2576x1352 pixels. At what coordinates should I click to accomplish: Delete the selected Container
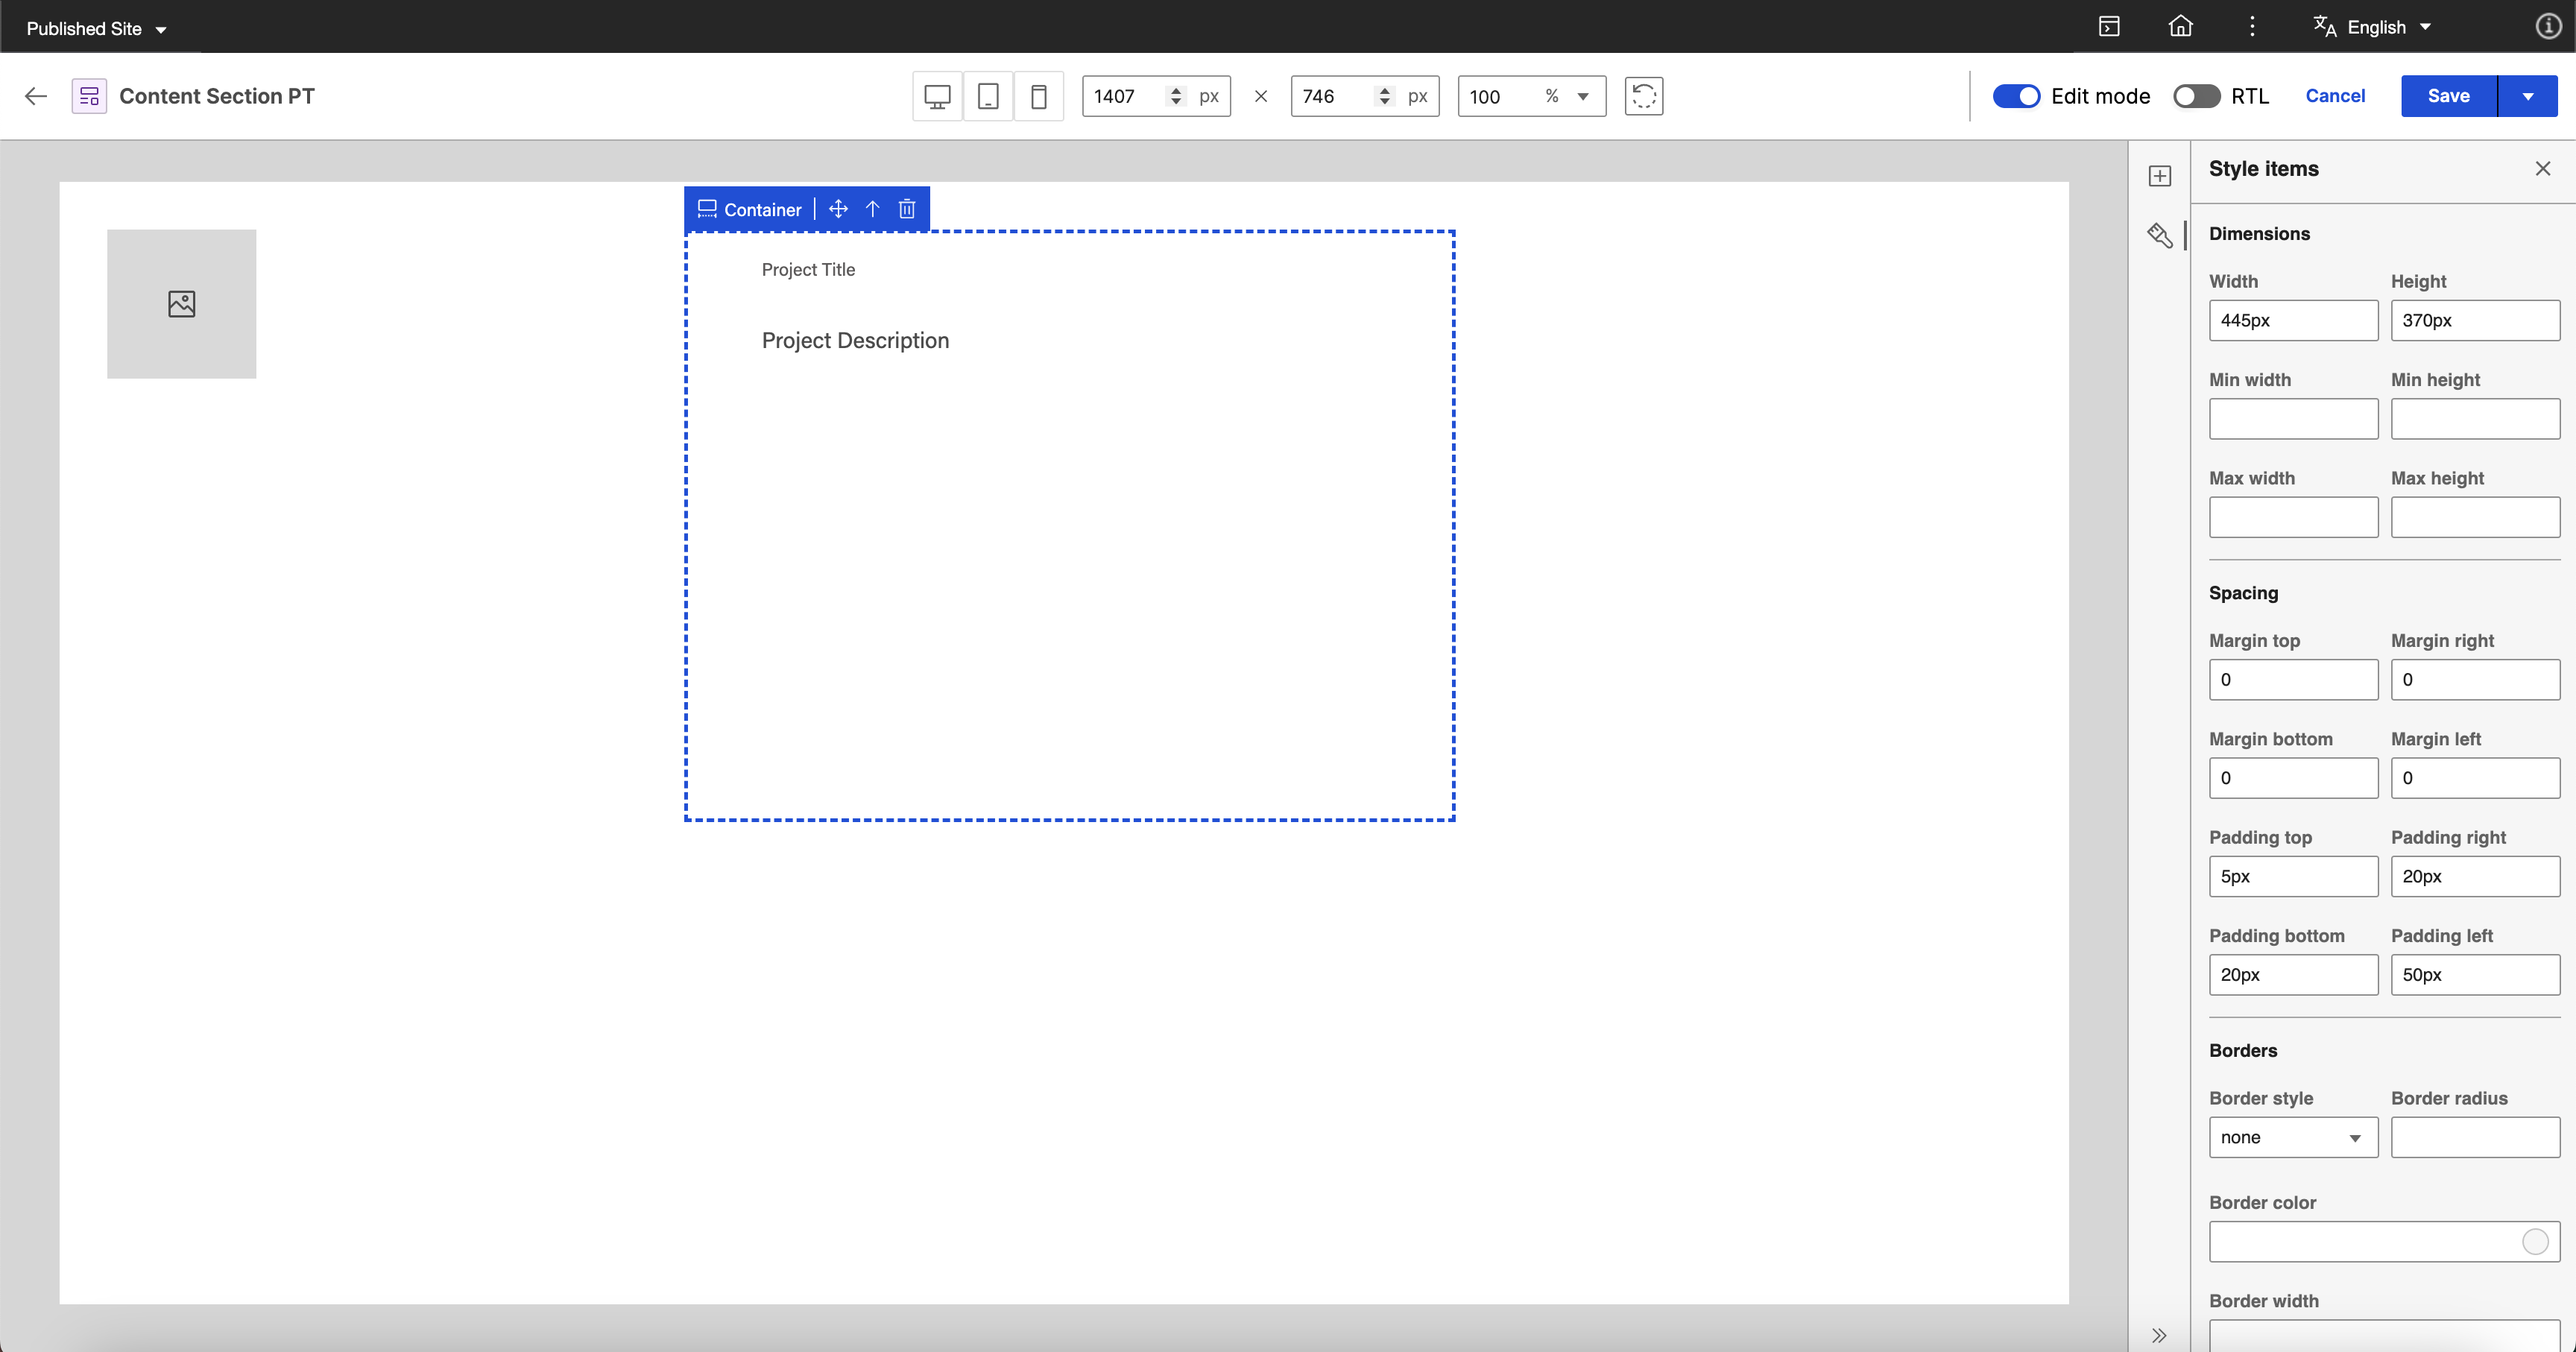(907, 209)
